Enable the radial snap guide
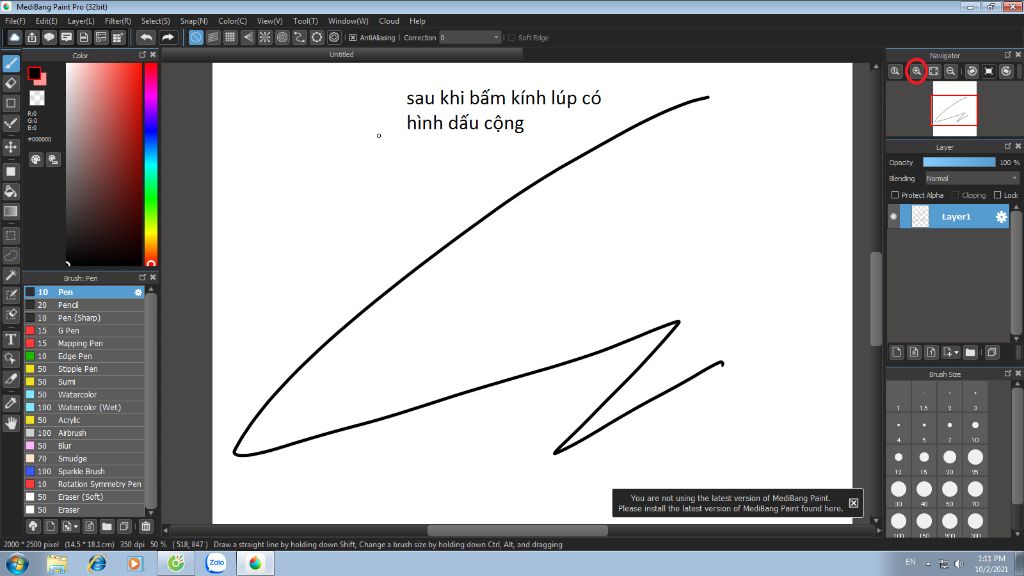Screen dimensions: 1024x576 (265, 37)
